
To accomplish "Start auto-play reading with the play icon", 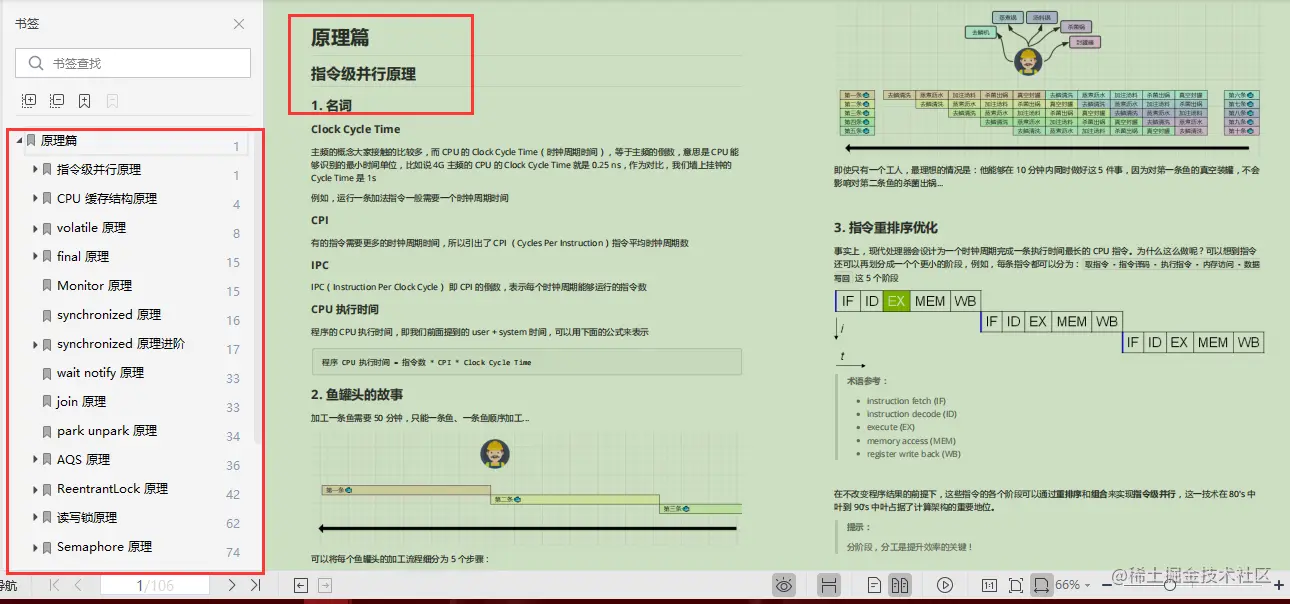I will (944, 584).
